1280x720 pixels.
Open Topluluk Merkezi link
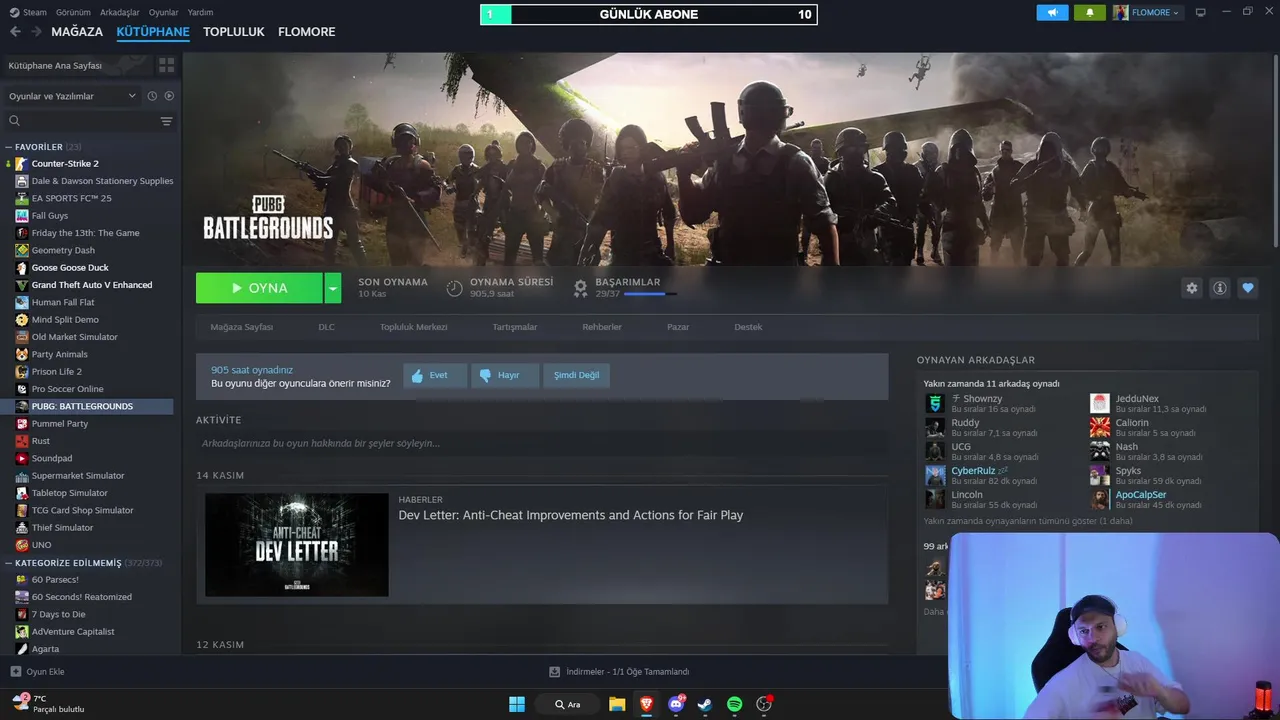[x=413, y=327]
